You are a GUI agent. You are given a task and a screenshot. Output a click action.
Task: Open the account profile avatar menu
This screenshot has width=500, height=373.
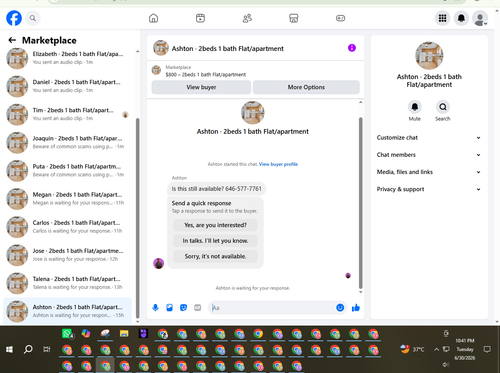(480, 18)
